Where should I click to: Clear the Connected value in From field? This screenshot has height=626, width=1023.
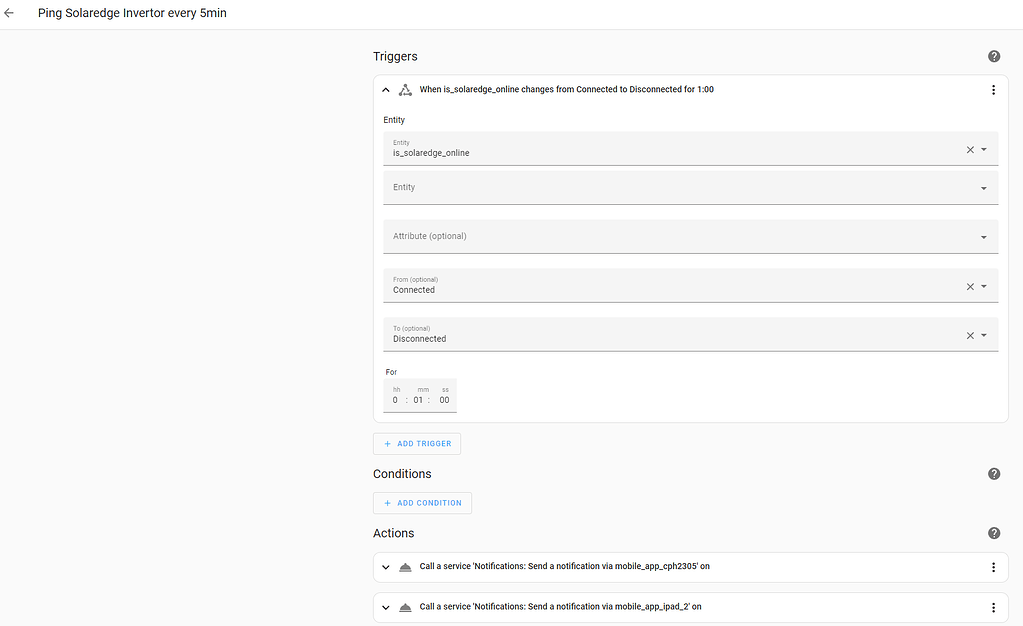click(x=968, y=285)
